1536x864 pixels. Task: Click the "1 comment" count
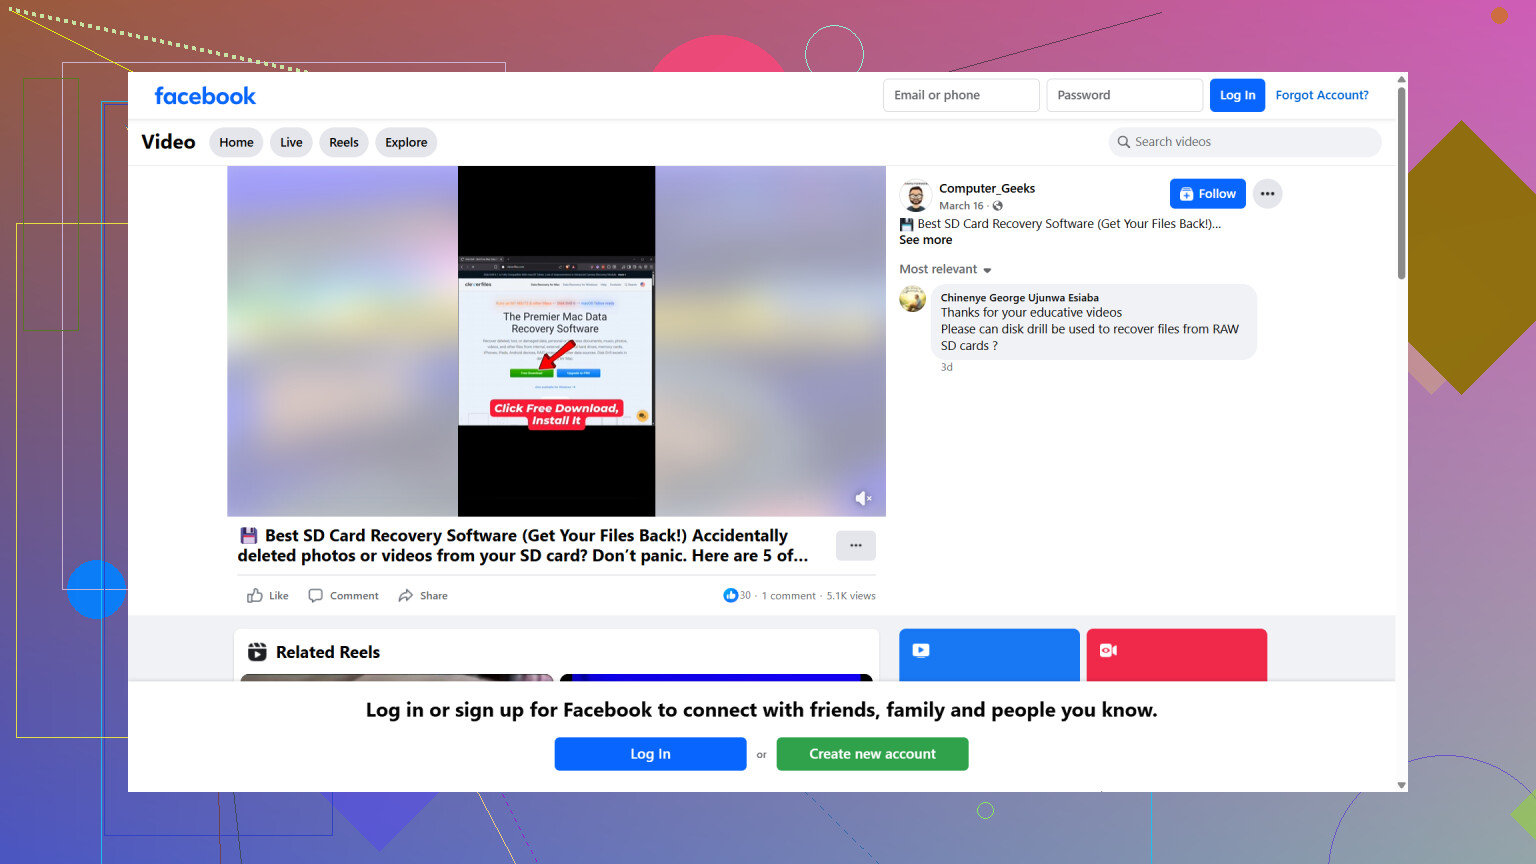click(788, 596)
